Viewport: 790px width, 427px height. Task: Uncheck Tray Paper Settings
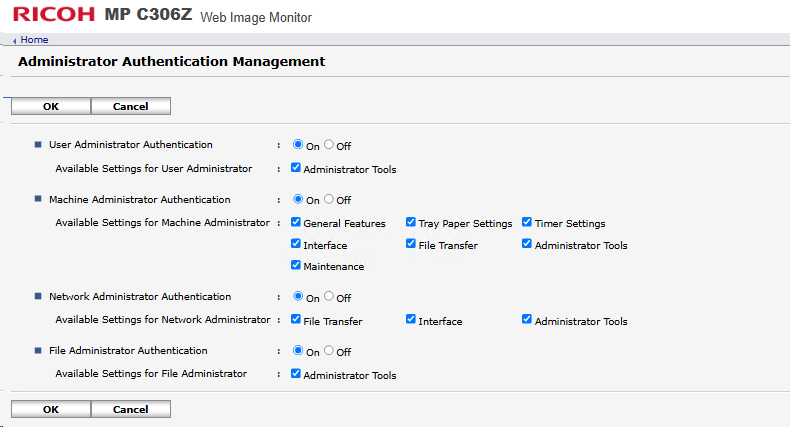411,222
